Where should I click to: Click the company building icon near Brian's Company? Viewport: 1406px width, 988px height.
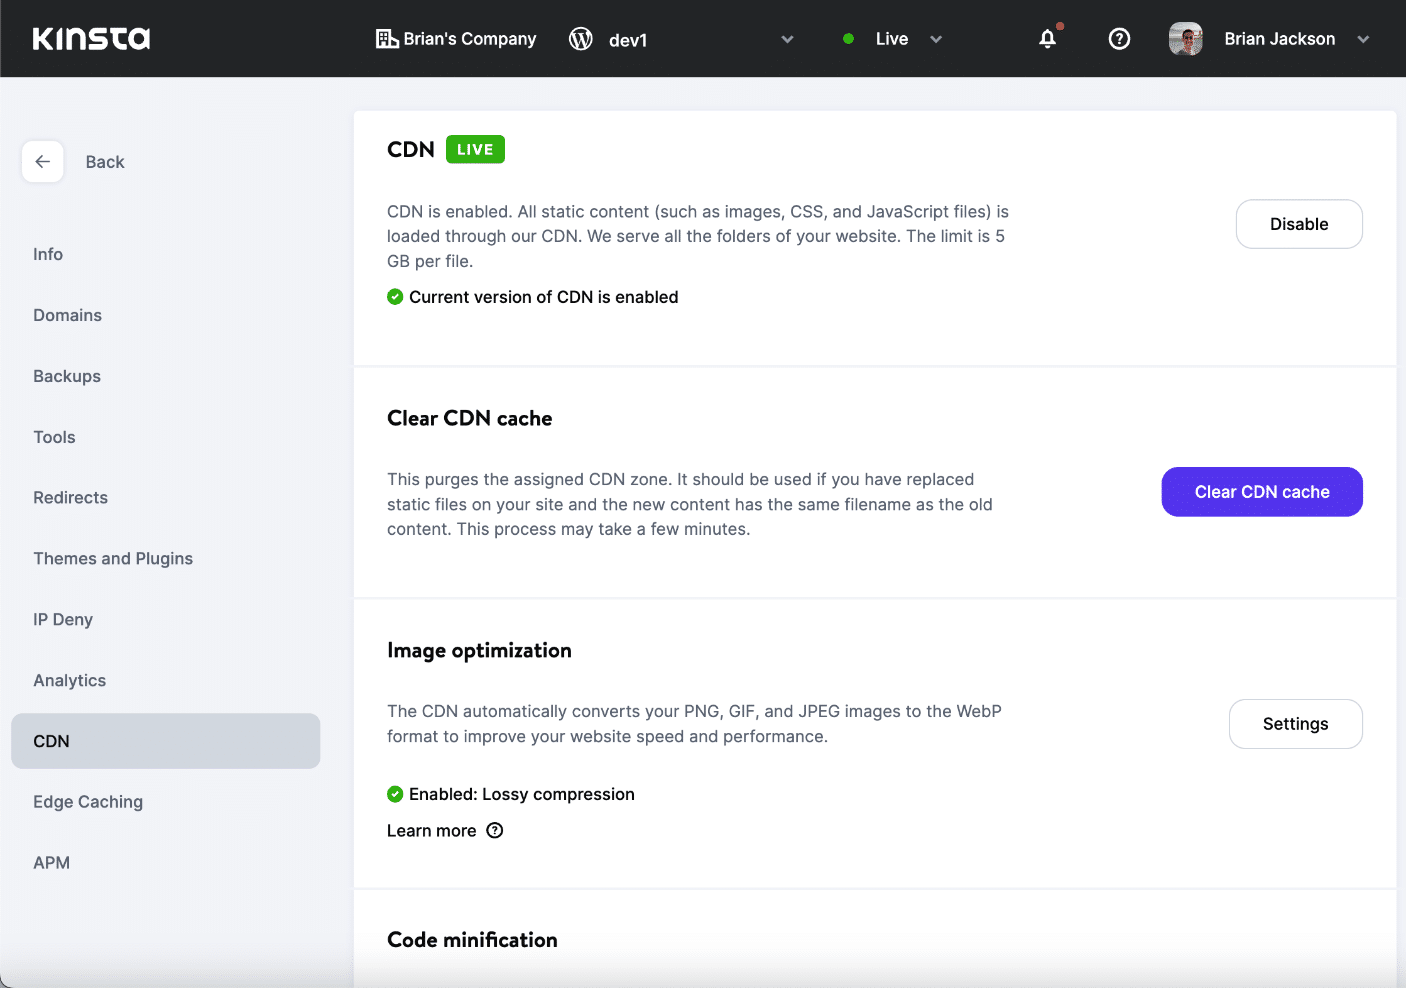click(387, 38)
